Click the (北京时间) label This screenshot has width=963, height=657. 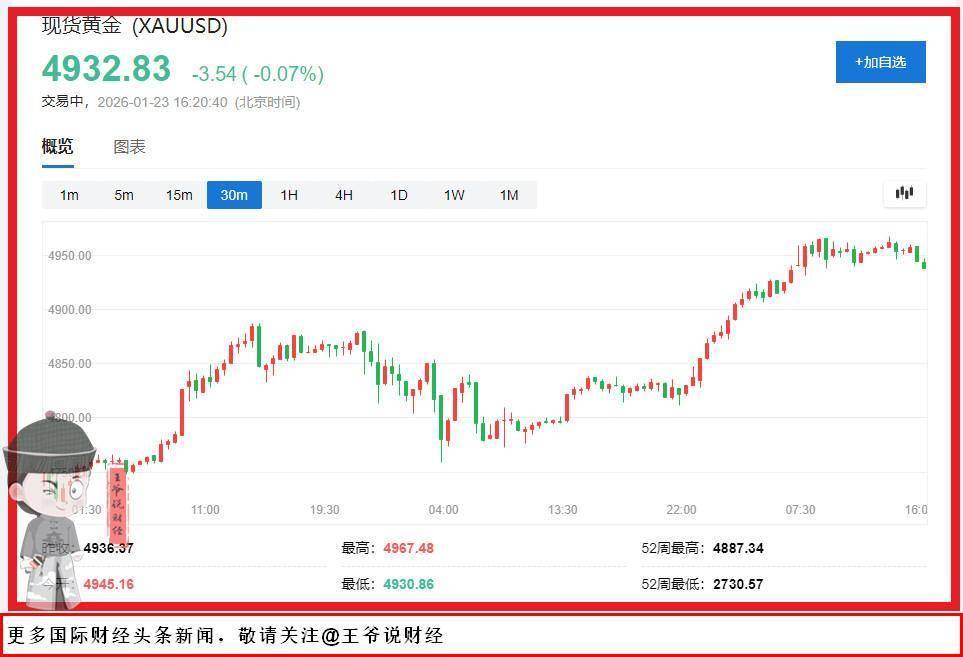(x=267, y=102)
